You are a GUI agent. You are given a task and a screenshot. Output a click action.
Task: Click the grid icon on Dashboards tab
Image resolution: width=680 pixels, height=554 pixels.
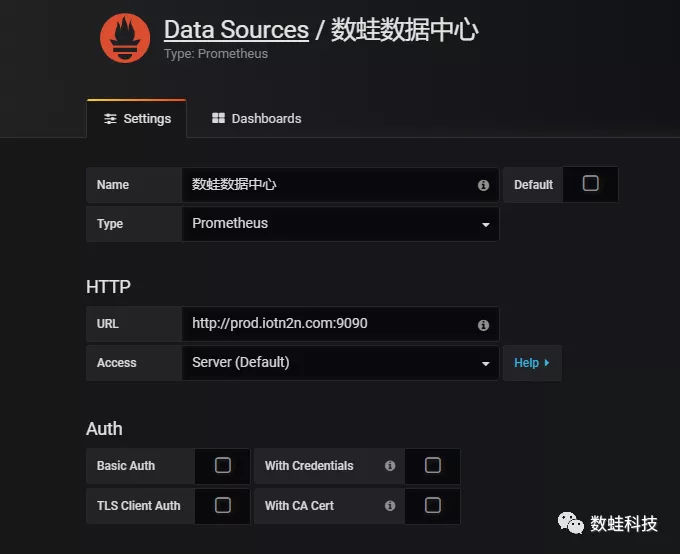coord(218,118)
